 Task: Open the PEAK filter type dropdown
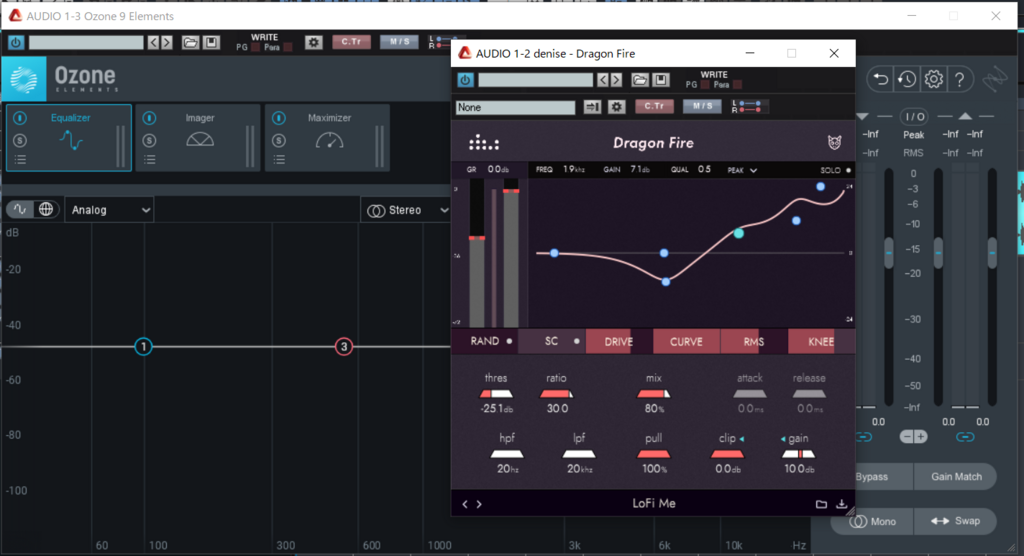(x=743, y=170)
